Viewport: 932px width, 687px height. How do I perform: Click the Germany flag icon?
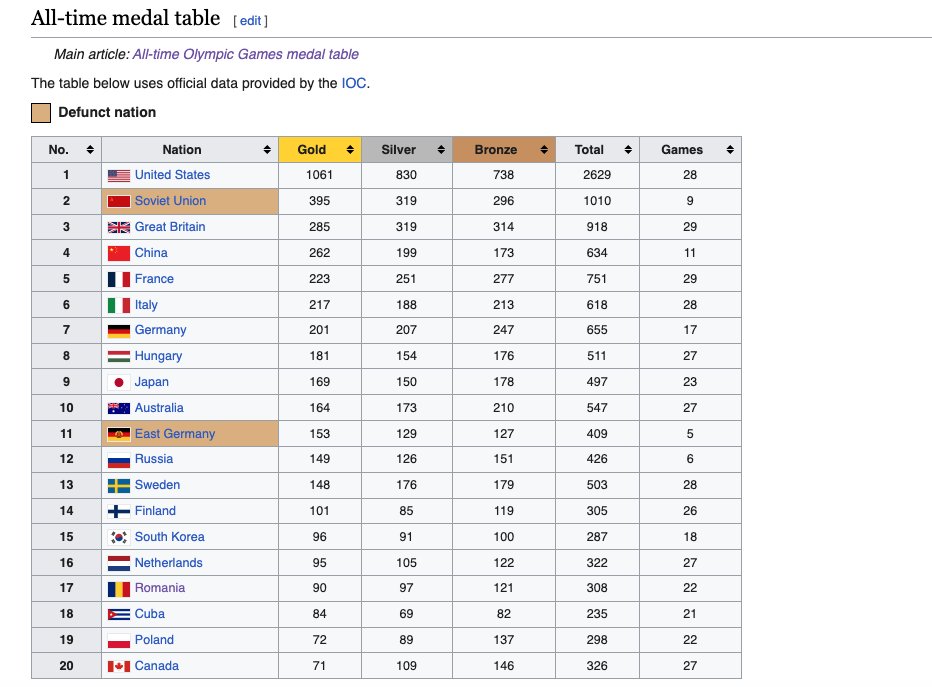pos(119,331)
